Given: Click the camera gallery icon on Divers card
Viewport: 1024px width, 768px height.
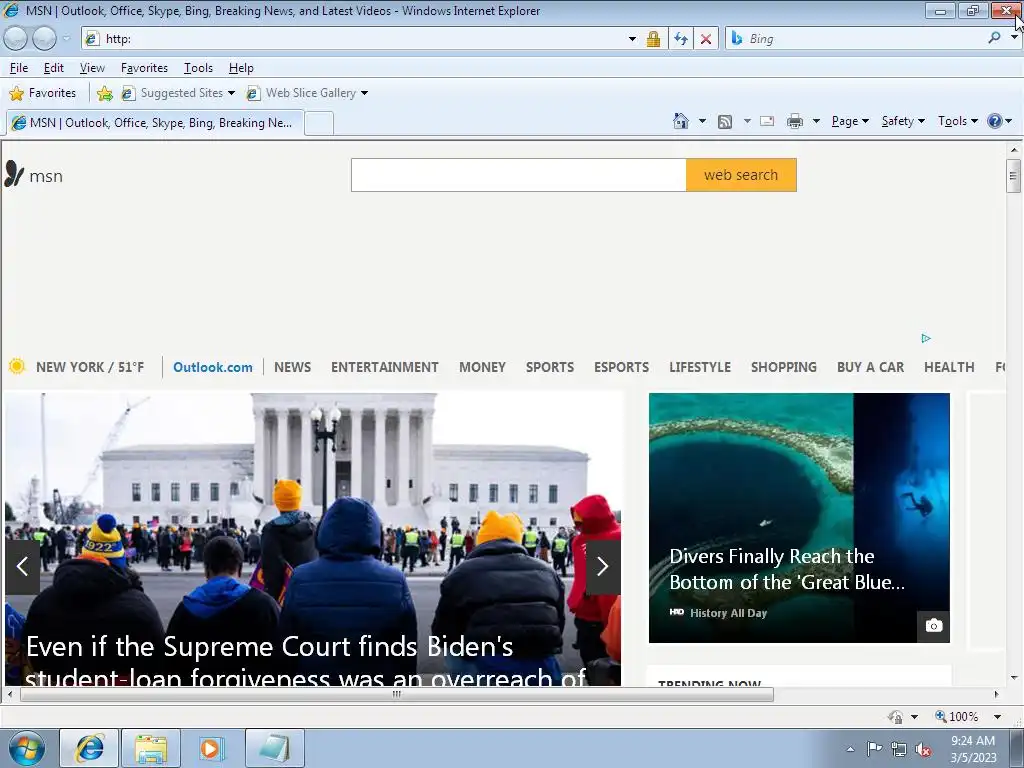Looking at the screenshot, I should point(934,626).
